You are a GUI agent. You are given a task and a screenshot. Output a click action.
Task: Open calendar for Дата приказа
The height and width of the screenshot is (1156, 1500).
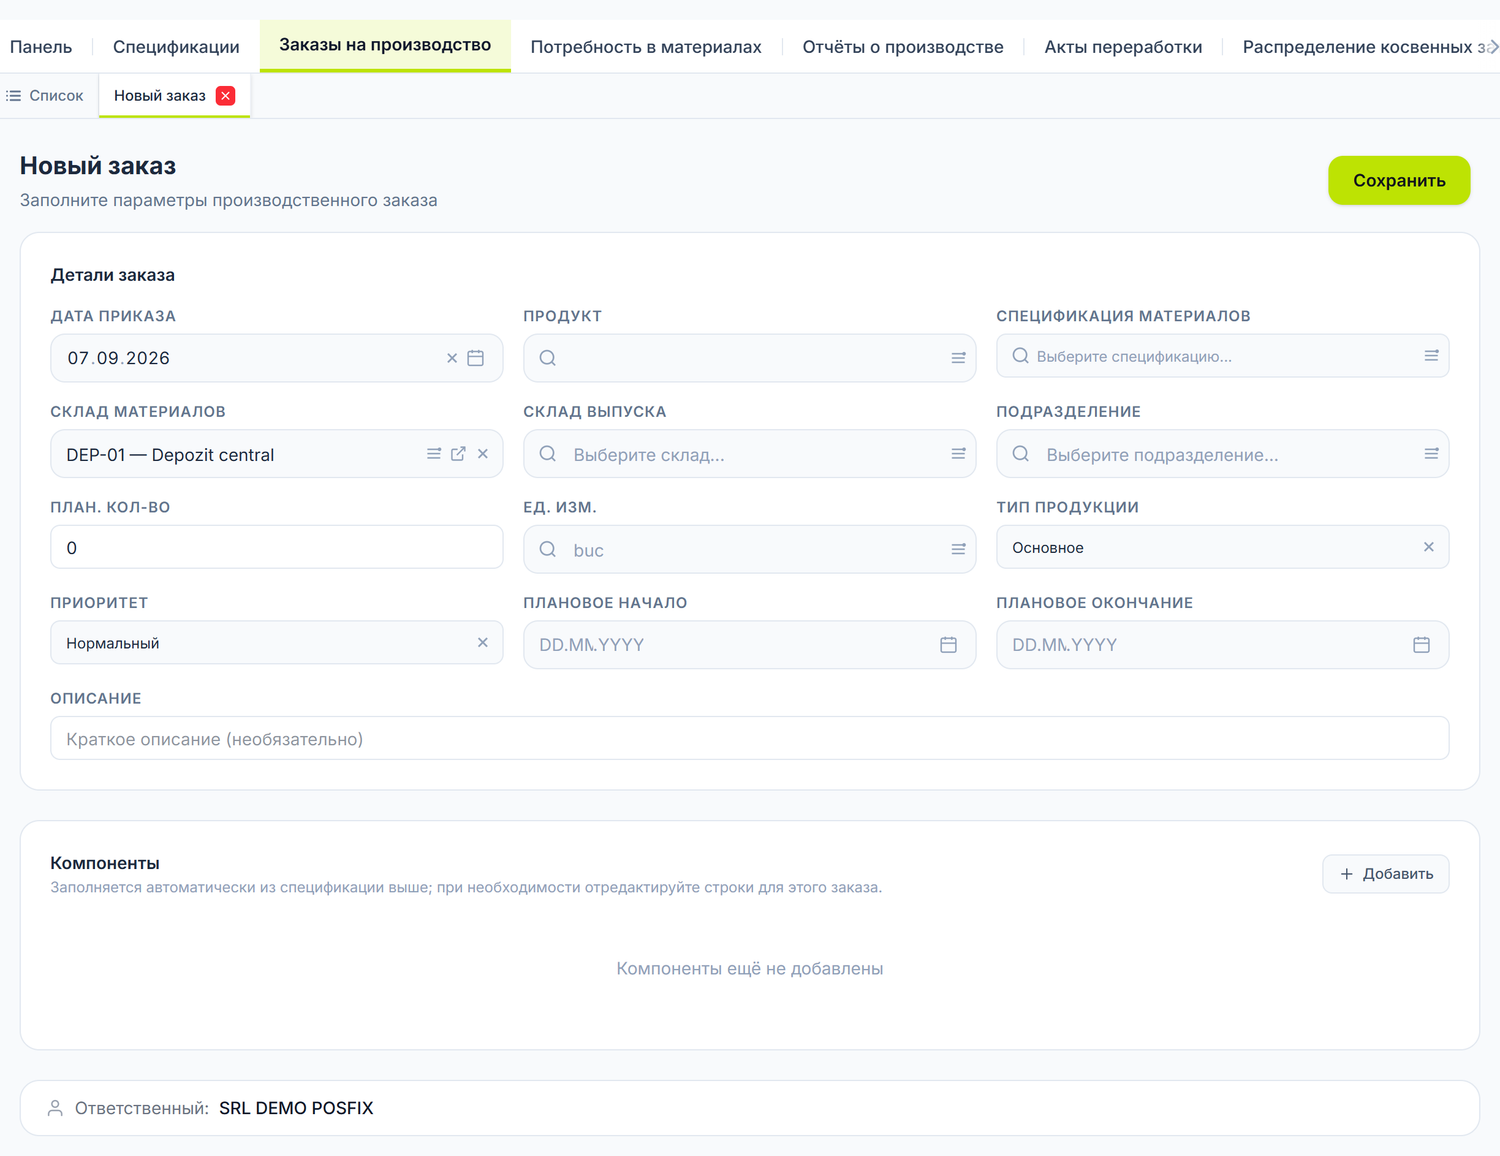pyautogui.click(x=476, y=358)
